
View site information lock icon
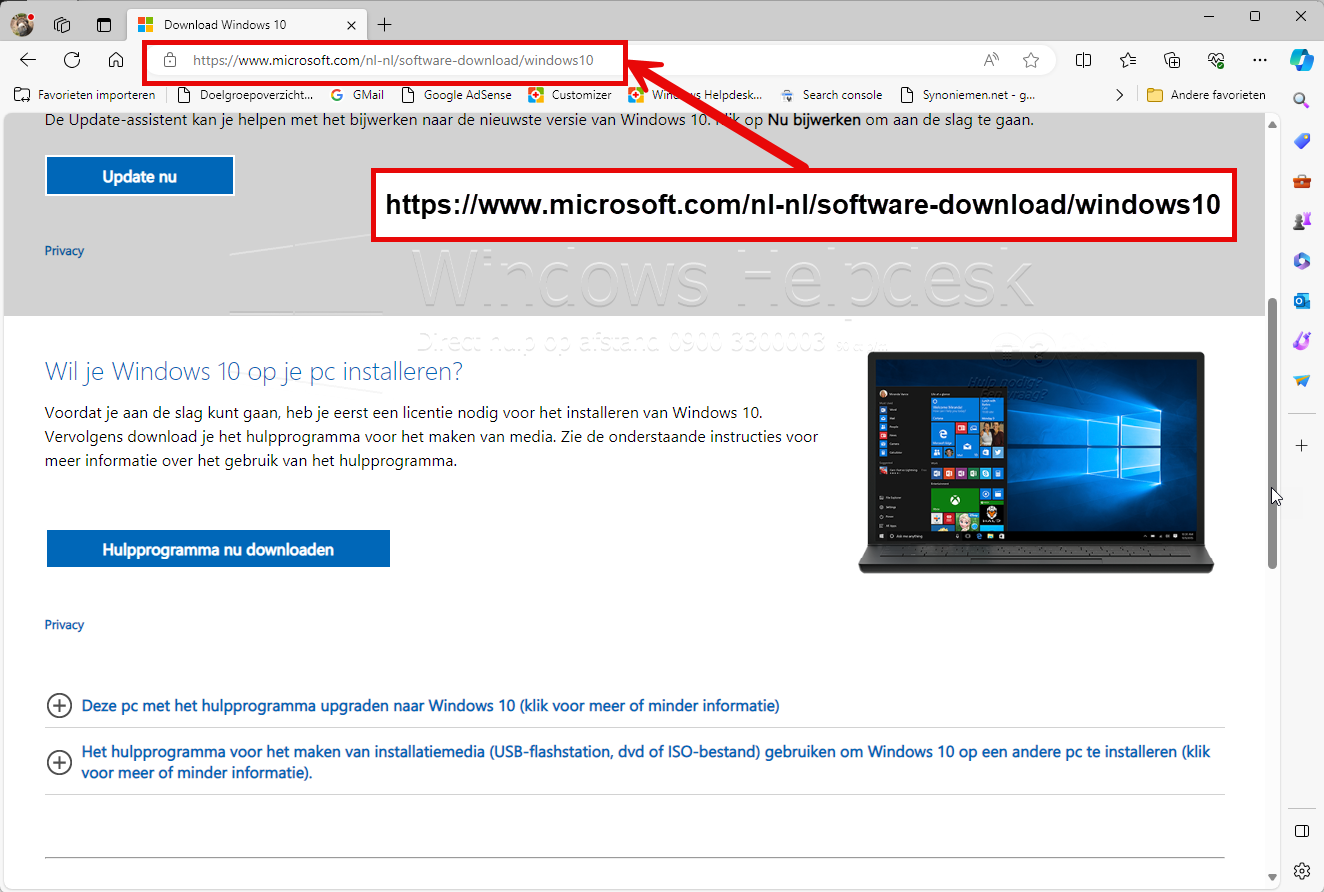click(x=170, y=60)
